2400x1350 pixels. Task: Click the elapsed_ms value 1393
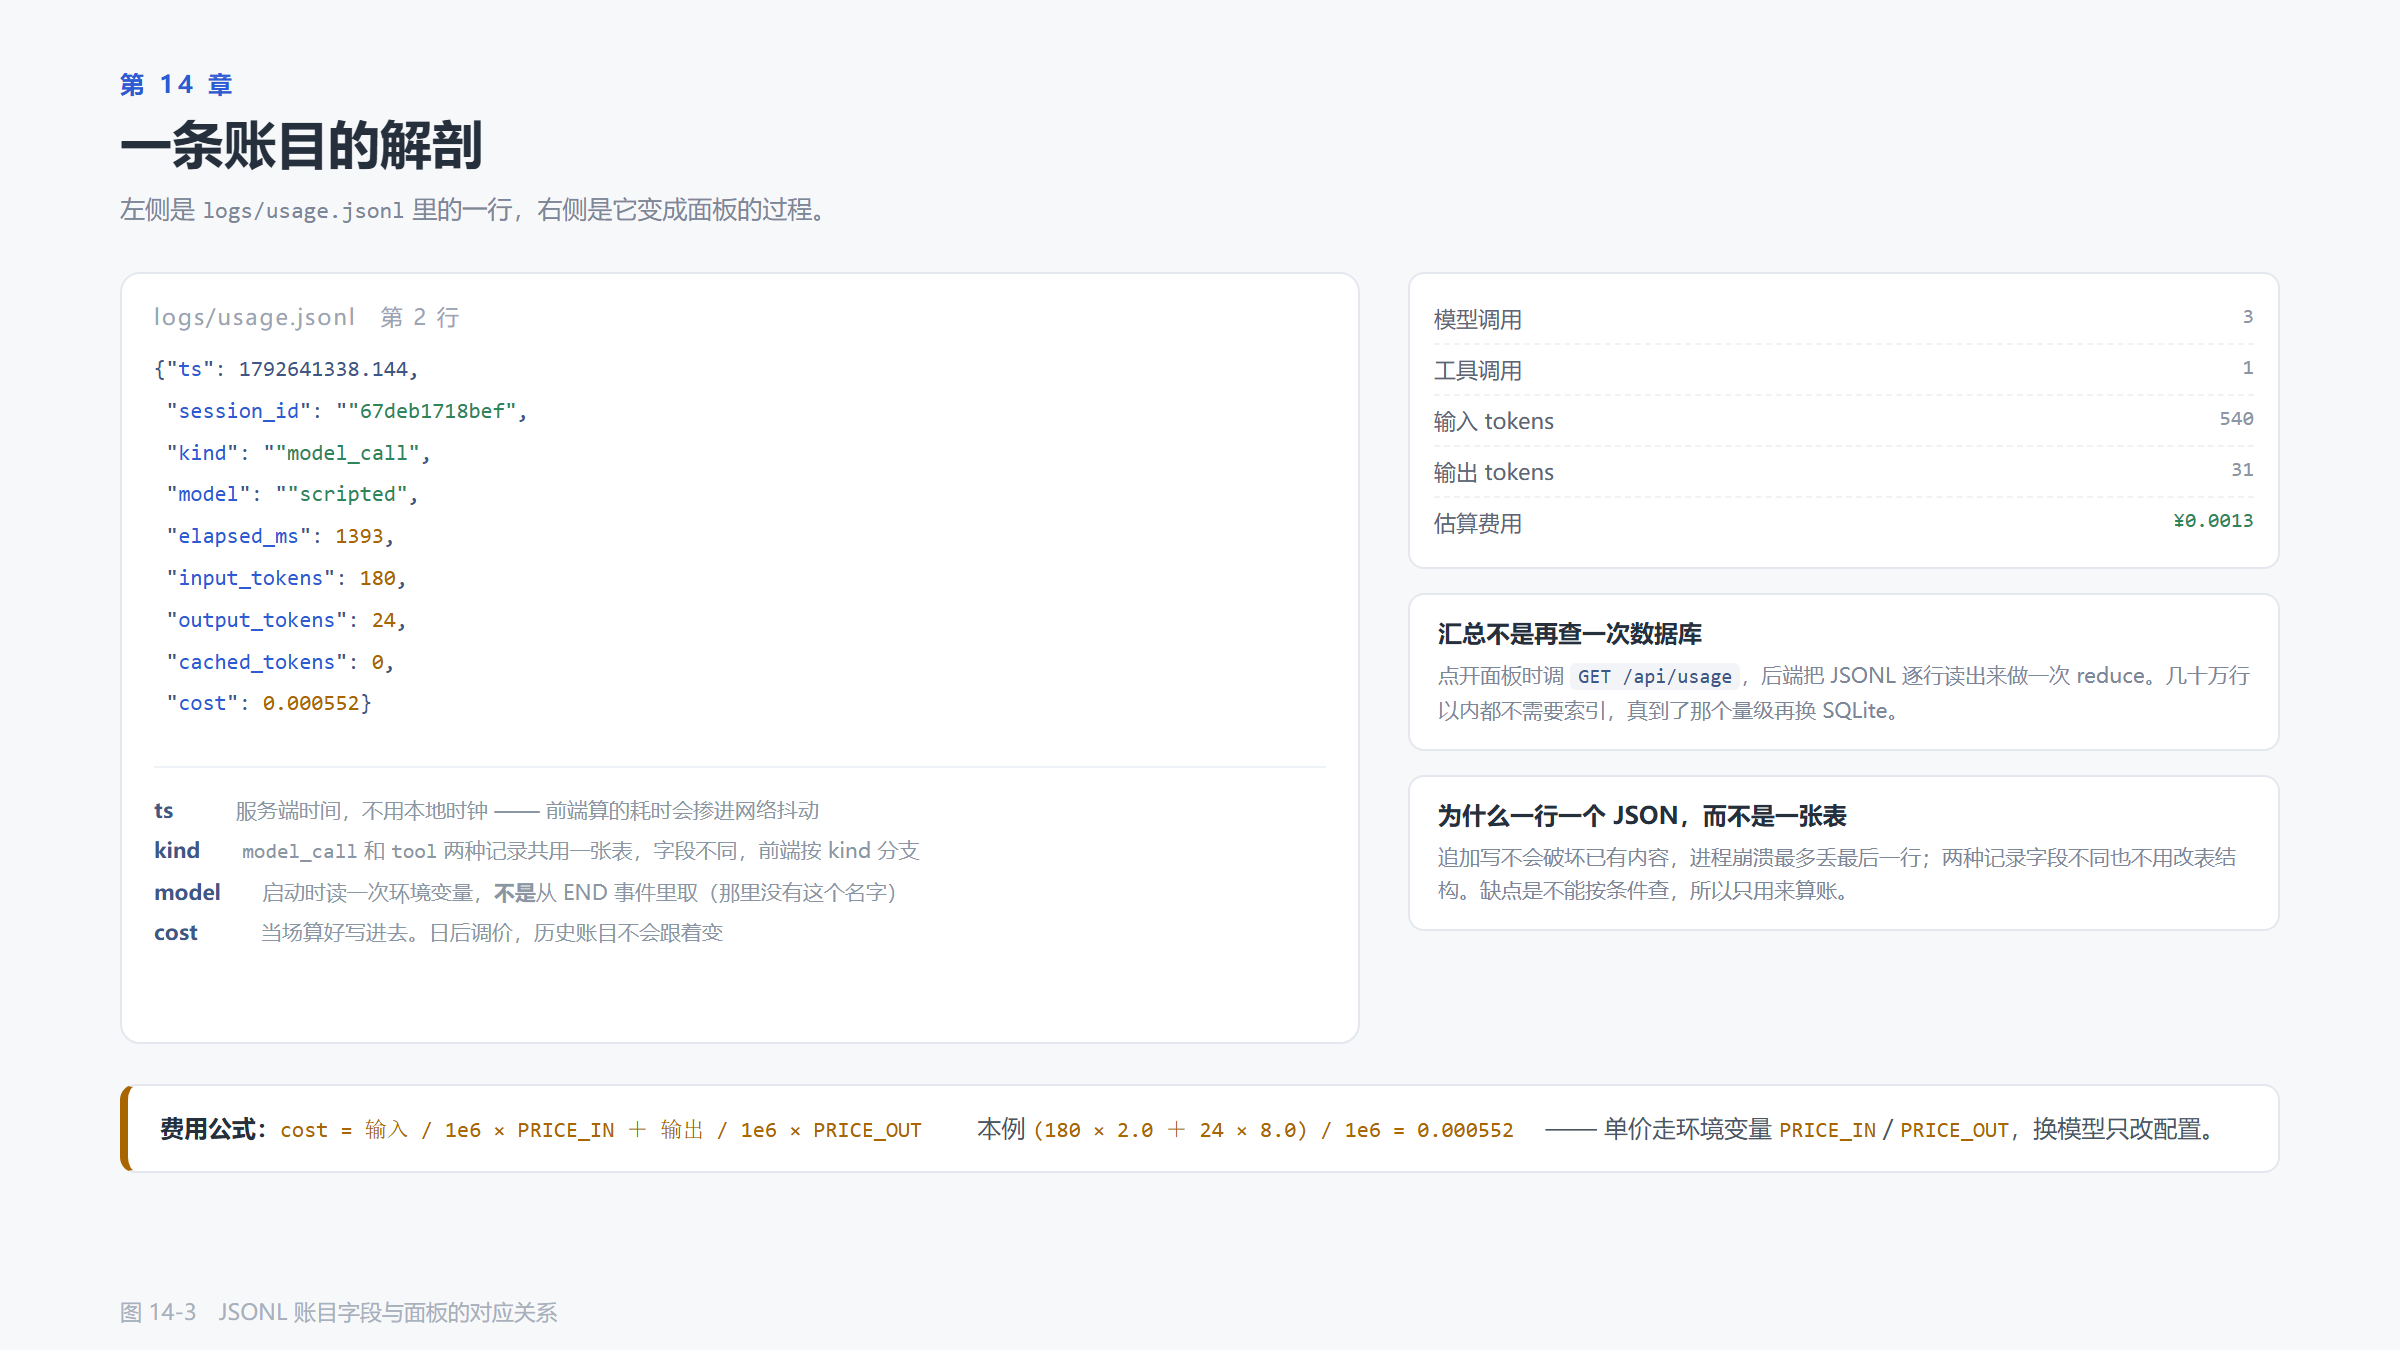click(x=359, y=536)
